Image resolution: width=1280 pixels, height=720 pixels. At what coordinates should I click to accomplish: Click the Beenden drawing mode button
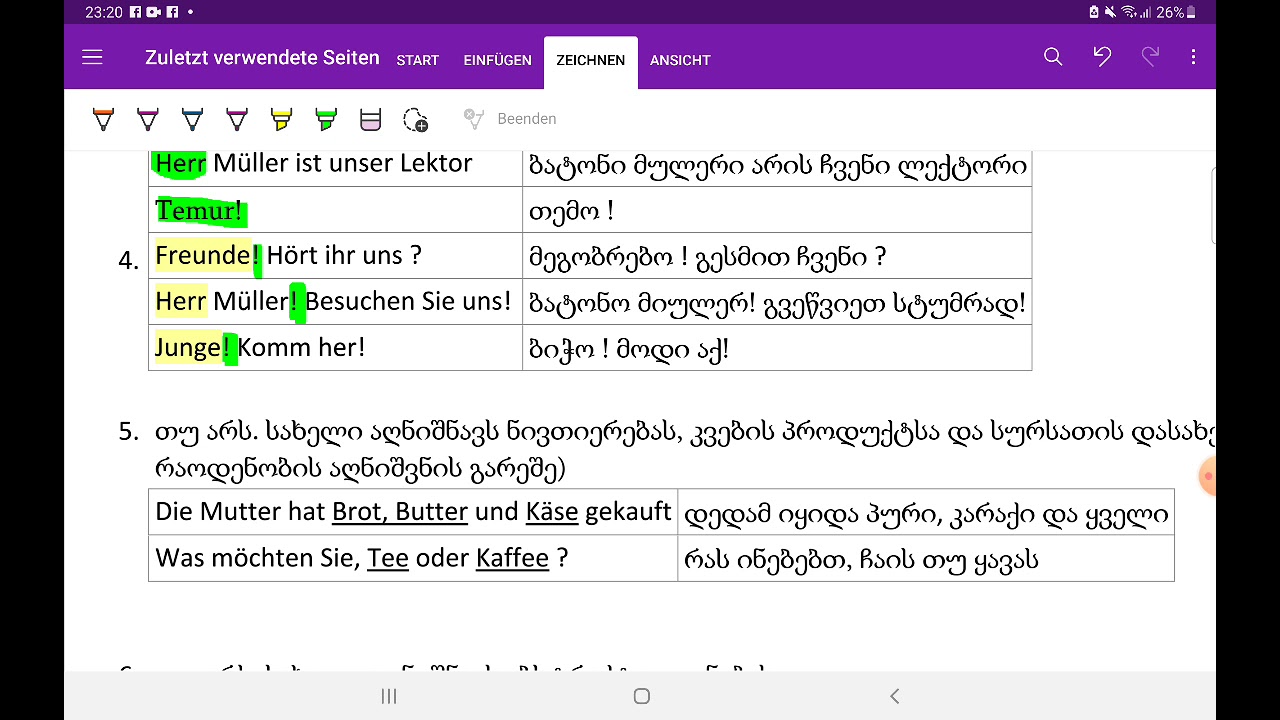tap(510, 119)
